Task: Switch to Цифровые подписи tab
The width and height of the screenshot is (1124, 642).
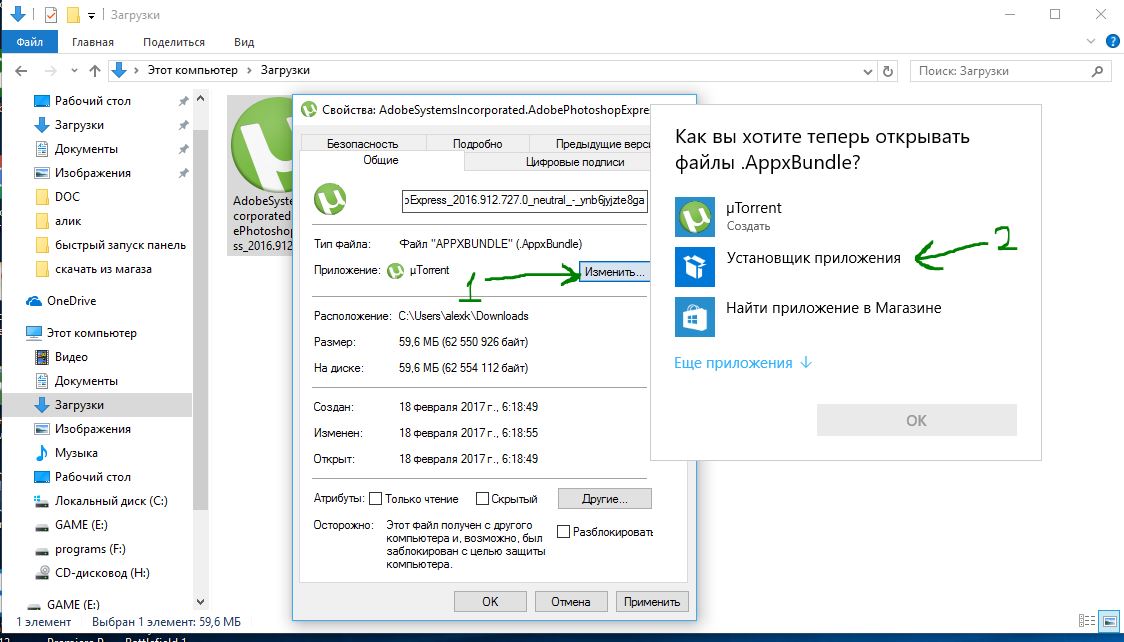Action: 575,162
